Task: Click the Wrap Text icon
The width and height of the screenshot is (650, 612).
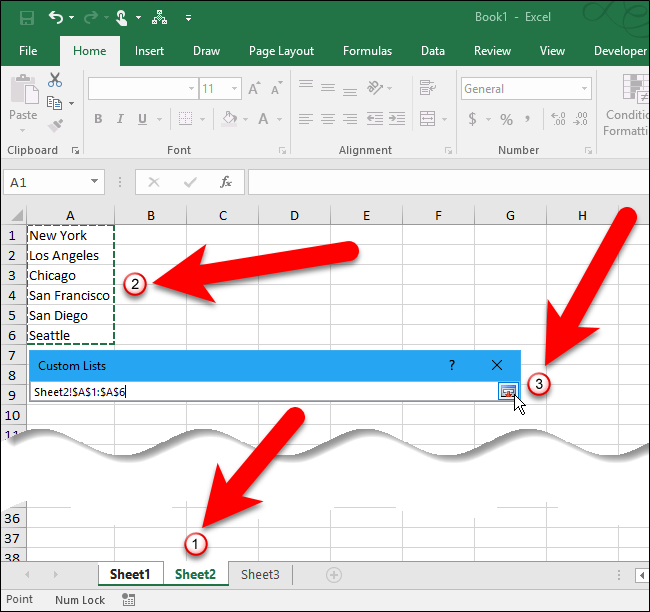Action: tap(427, 88)
